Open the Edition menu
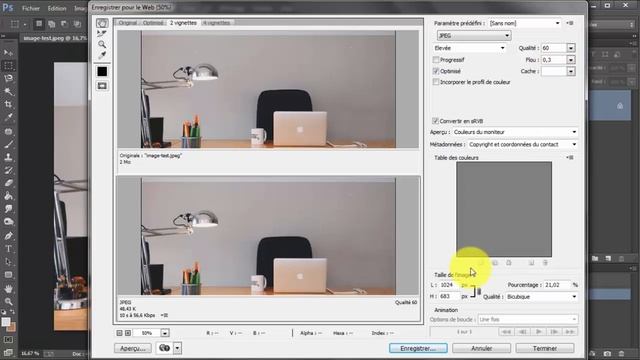This screenshot has width=640, height=360. point(57,8)
